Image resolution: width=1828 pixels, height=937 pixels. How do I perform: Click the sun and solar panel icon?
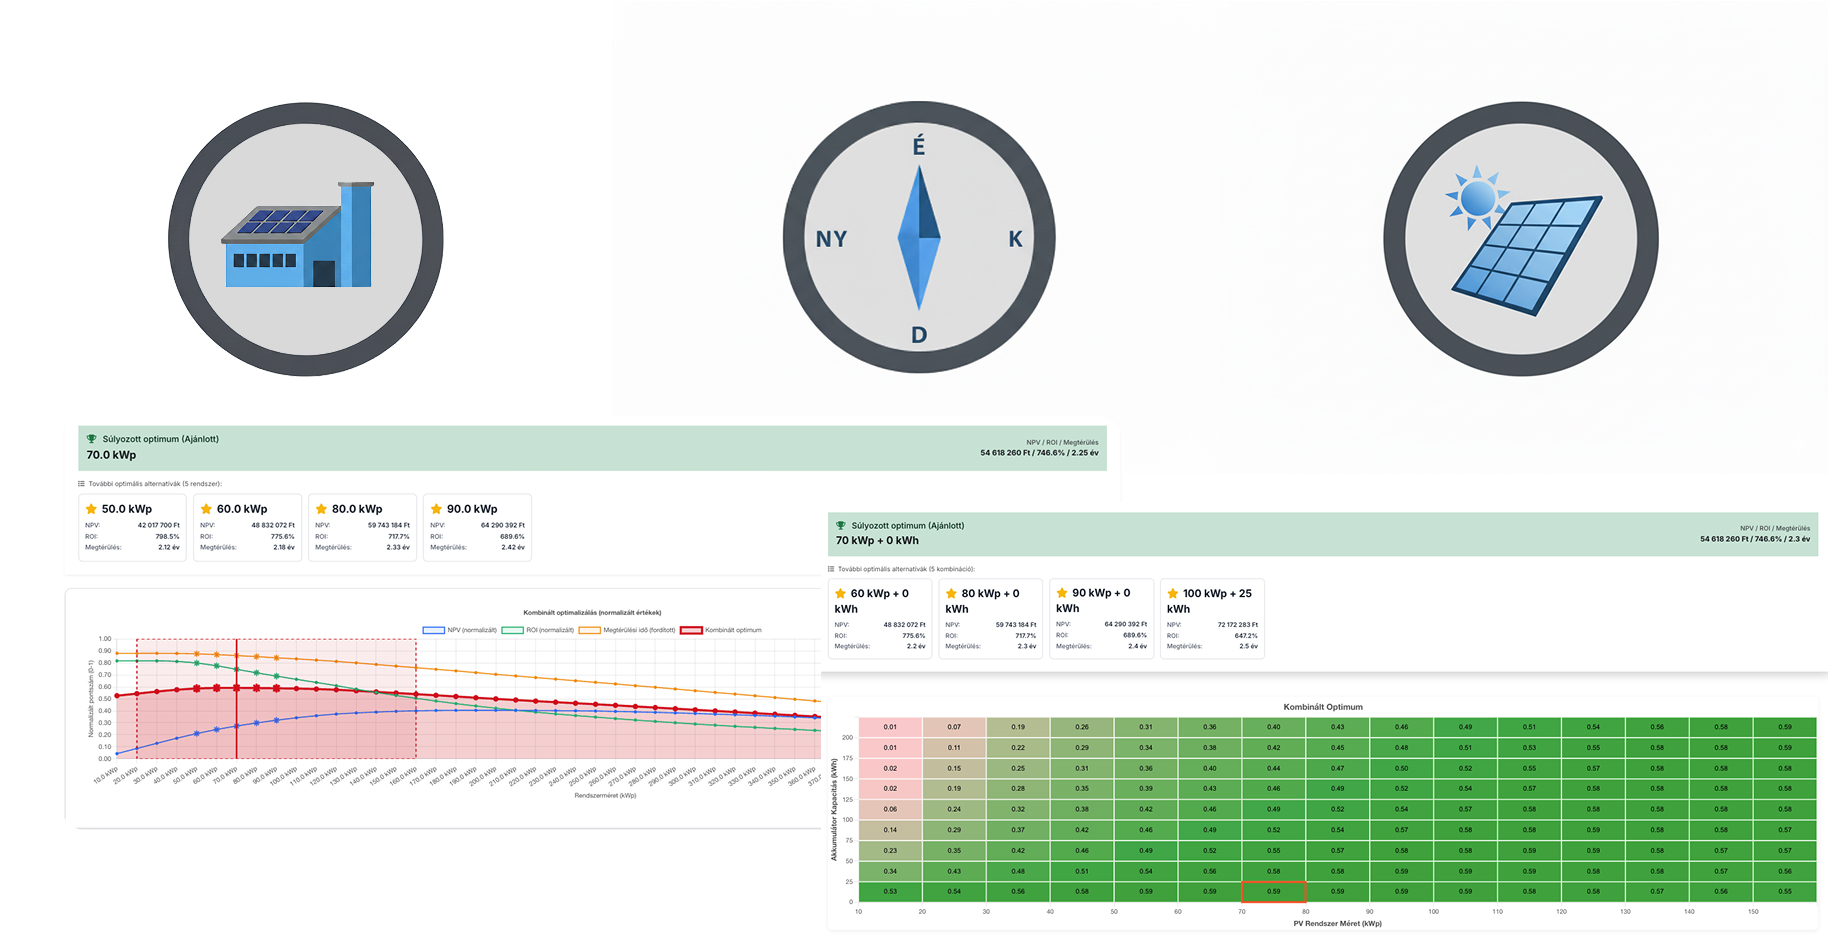click(x=1520, y=239)
